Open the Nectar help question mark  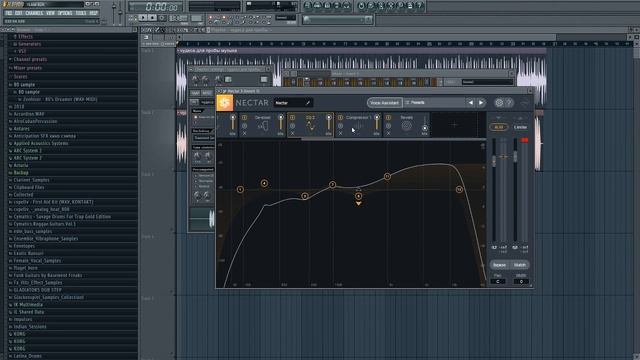click(509, 103)
